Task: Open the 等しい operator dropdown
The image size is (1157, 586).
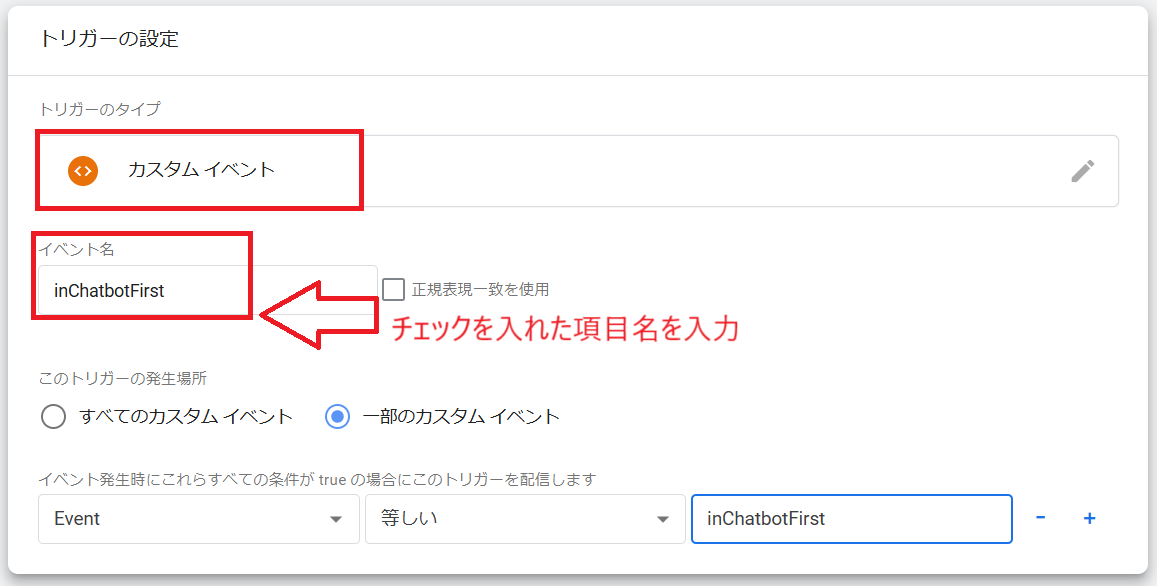Action: 525,519
